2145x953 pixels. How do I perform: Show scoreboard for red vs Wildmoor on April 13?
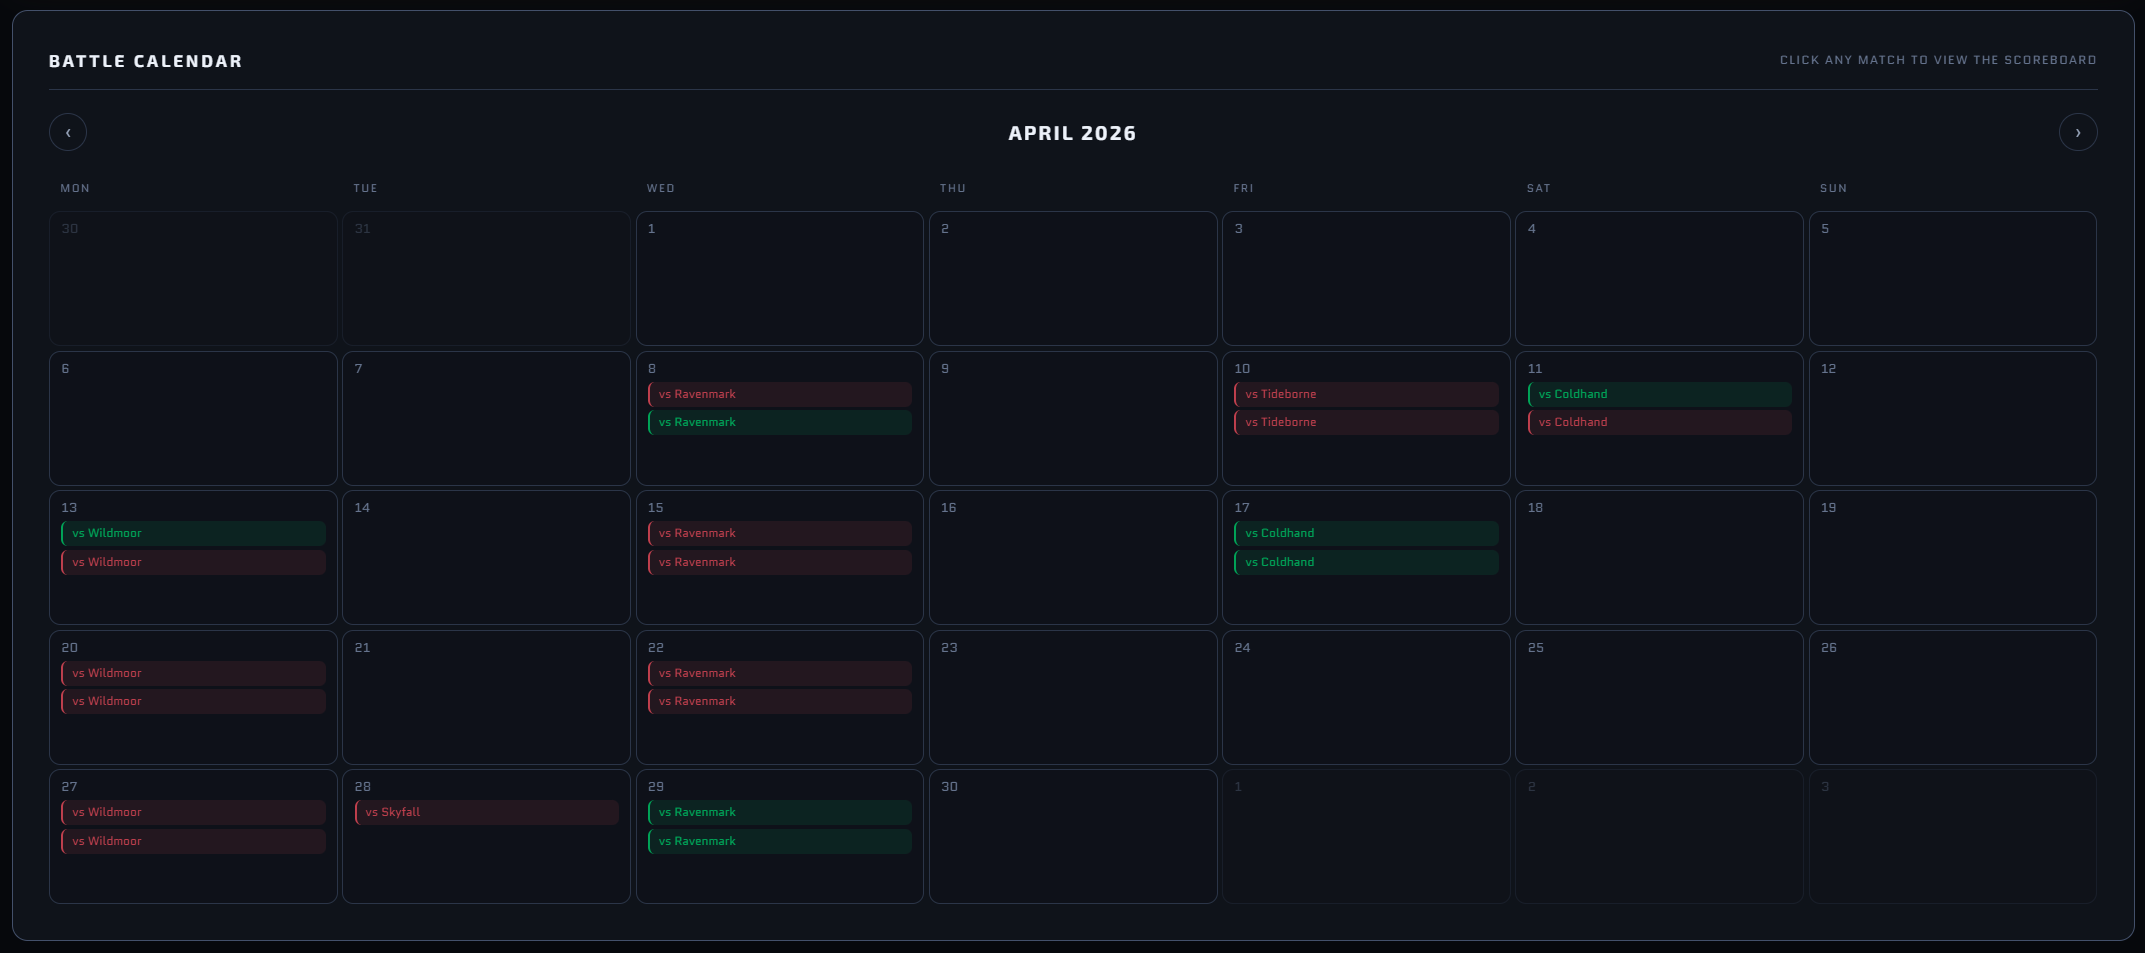click(x=193, y=562)
